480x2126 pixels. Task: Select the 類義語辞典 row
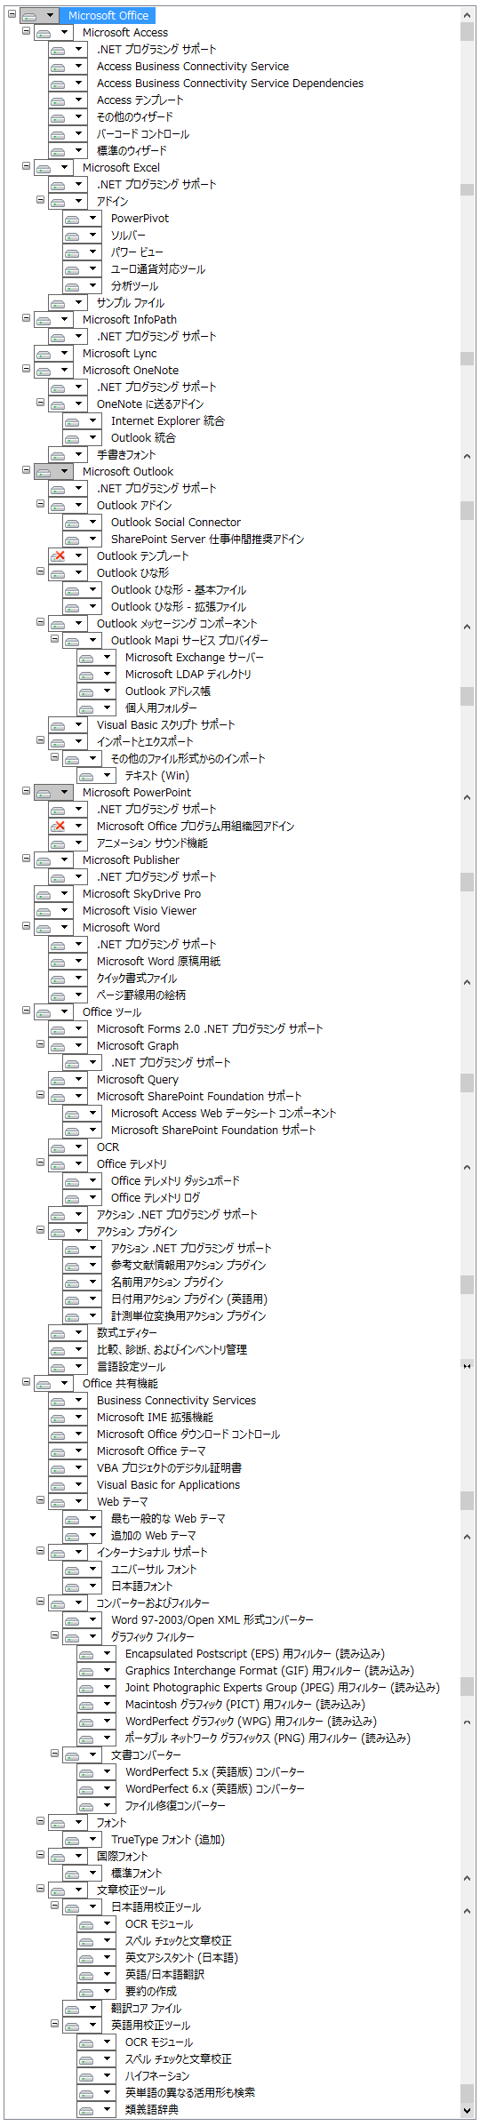pyautogui.click(x=152, y=2110)
